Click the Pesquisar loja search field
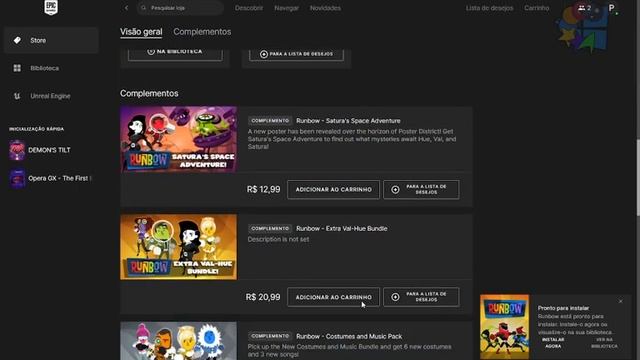Screen dimensions: 640x360 coord(180,8)
